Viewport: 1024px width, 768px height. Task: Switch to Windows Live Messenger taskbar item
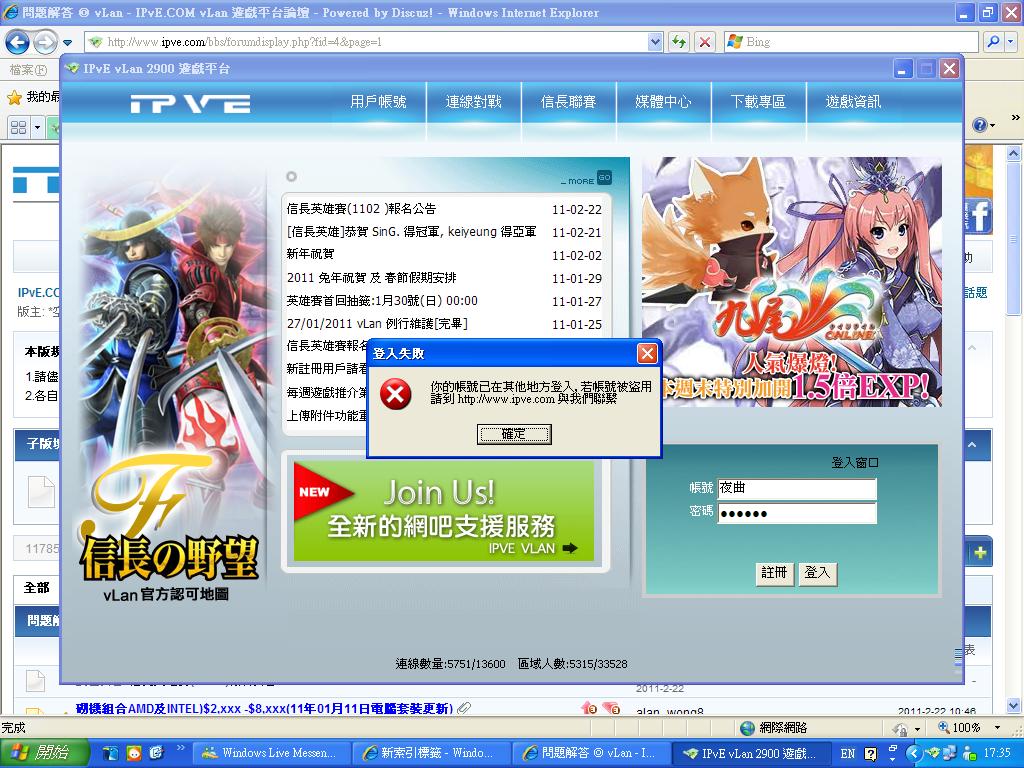(x=272, y=753)
